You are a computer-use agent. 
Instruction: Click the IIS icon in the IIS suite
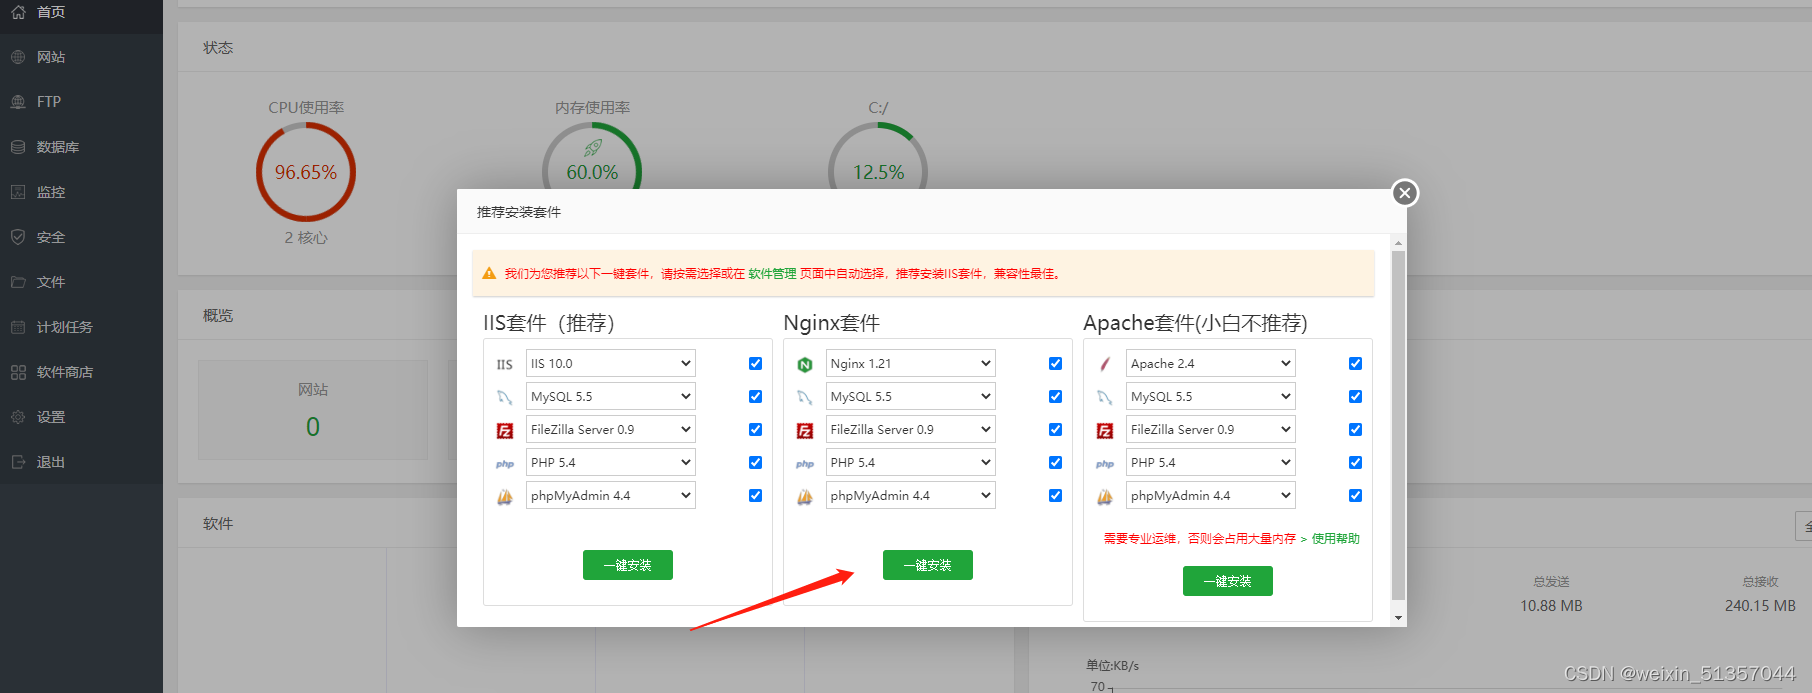coord(505,365)
